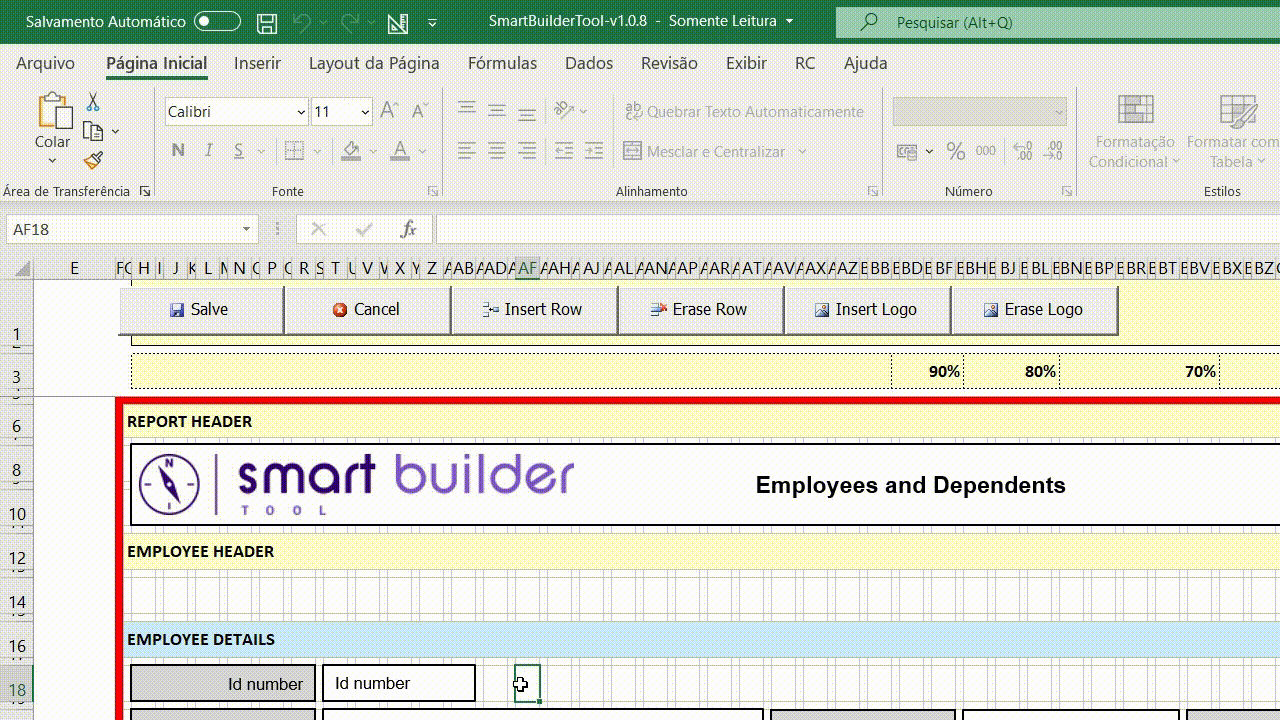Select the Format Painter brush icon

click(x=93, y=160)
